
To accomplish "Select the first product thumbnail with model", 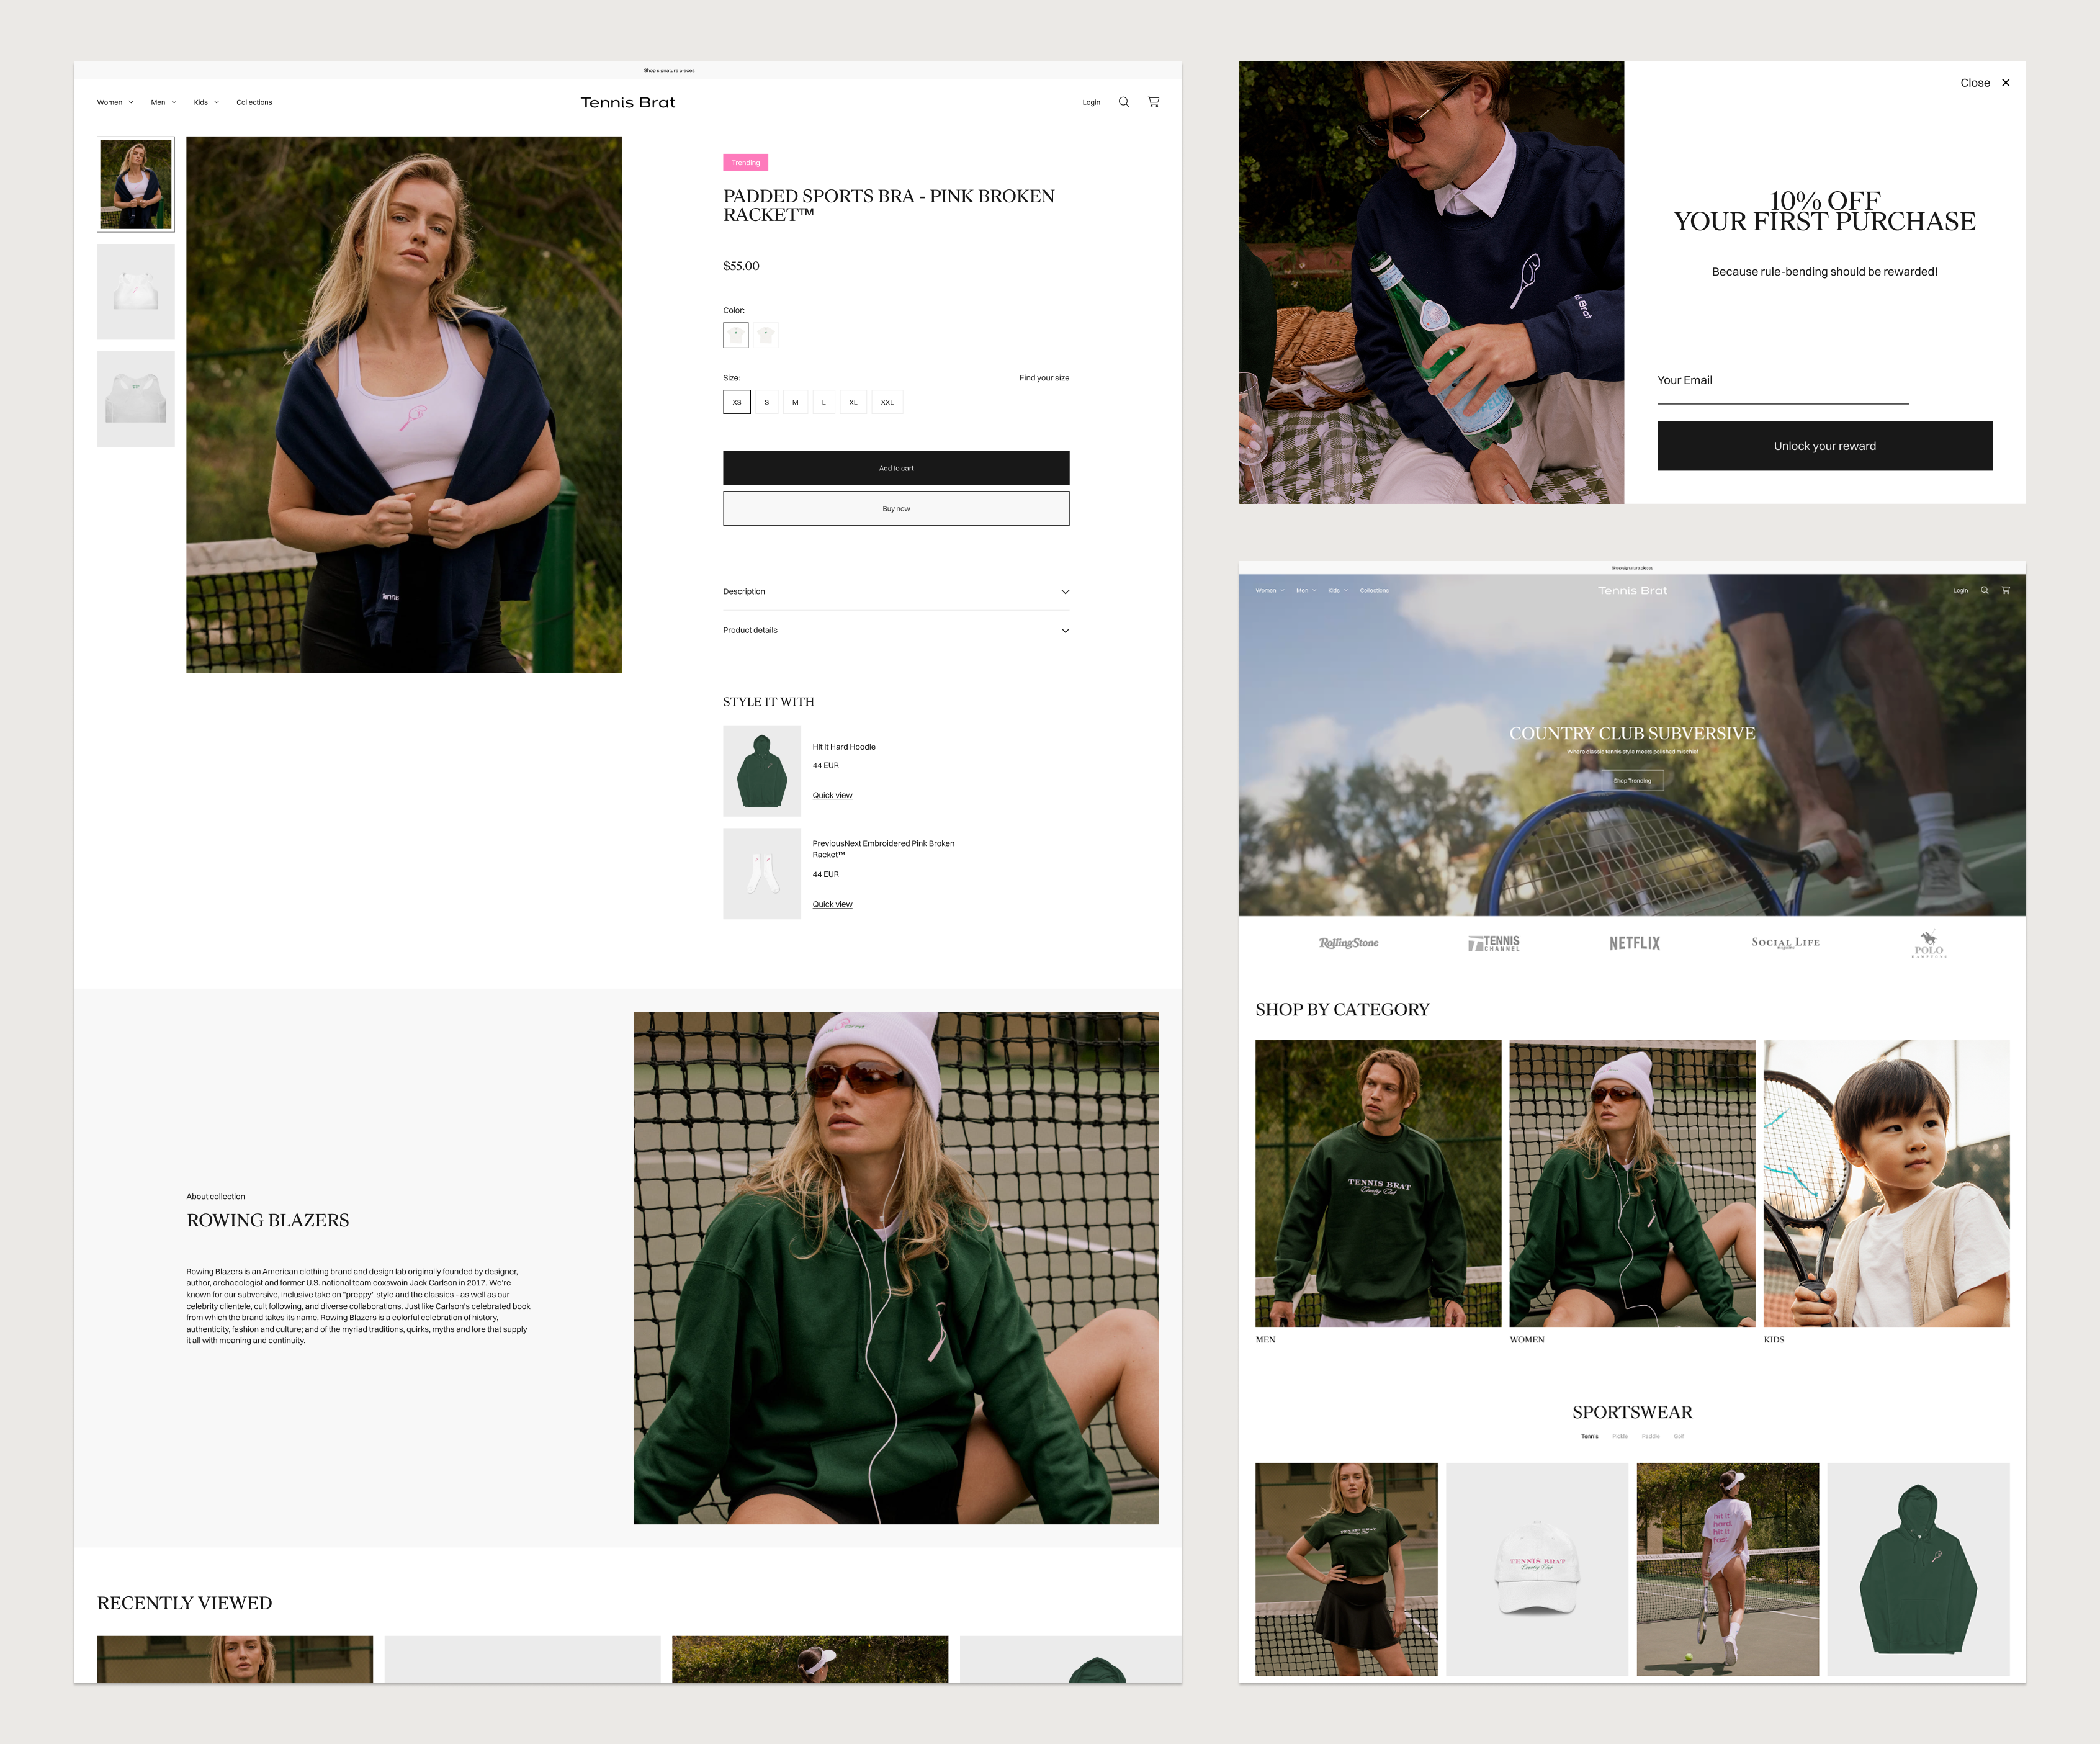I will (x=136, y=184).
